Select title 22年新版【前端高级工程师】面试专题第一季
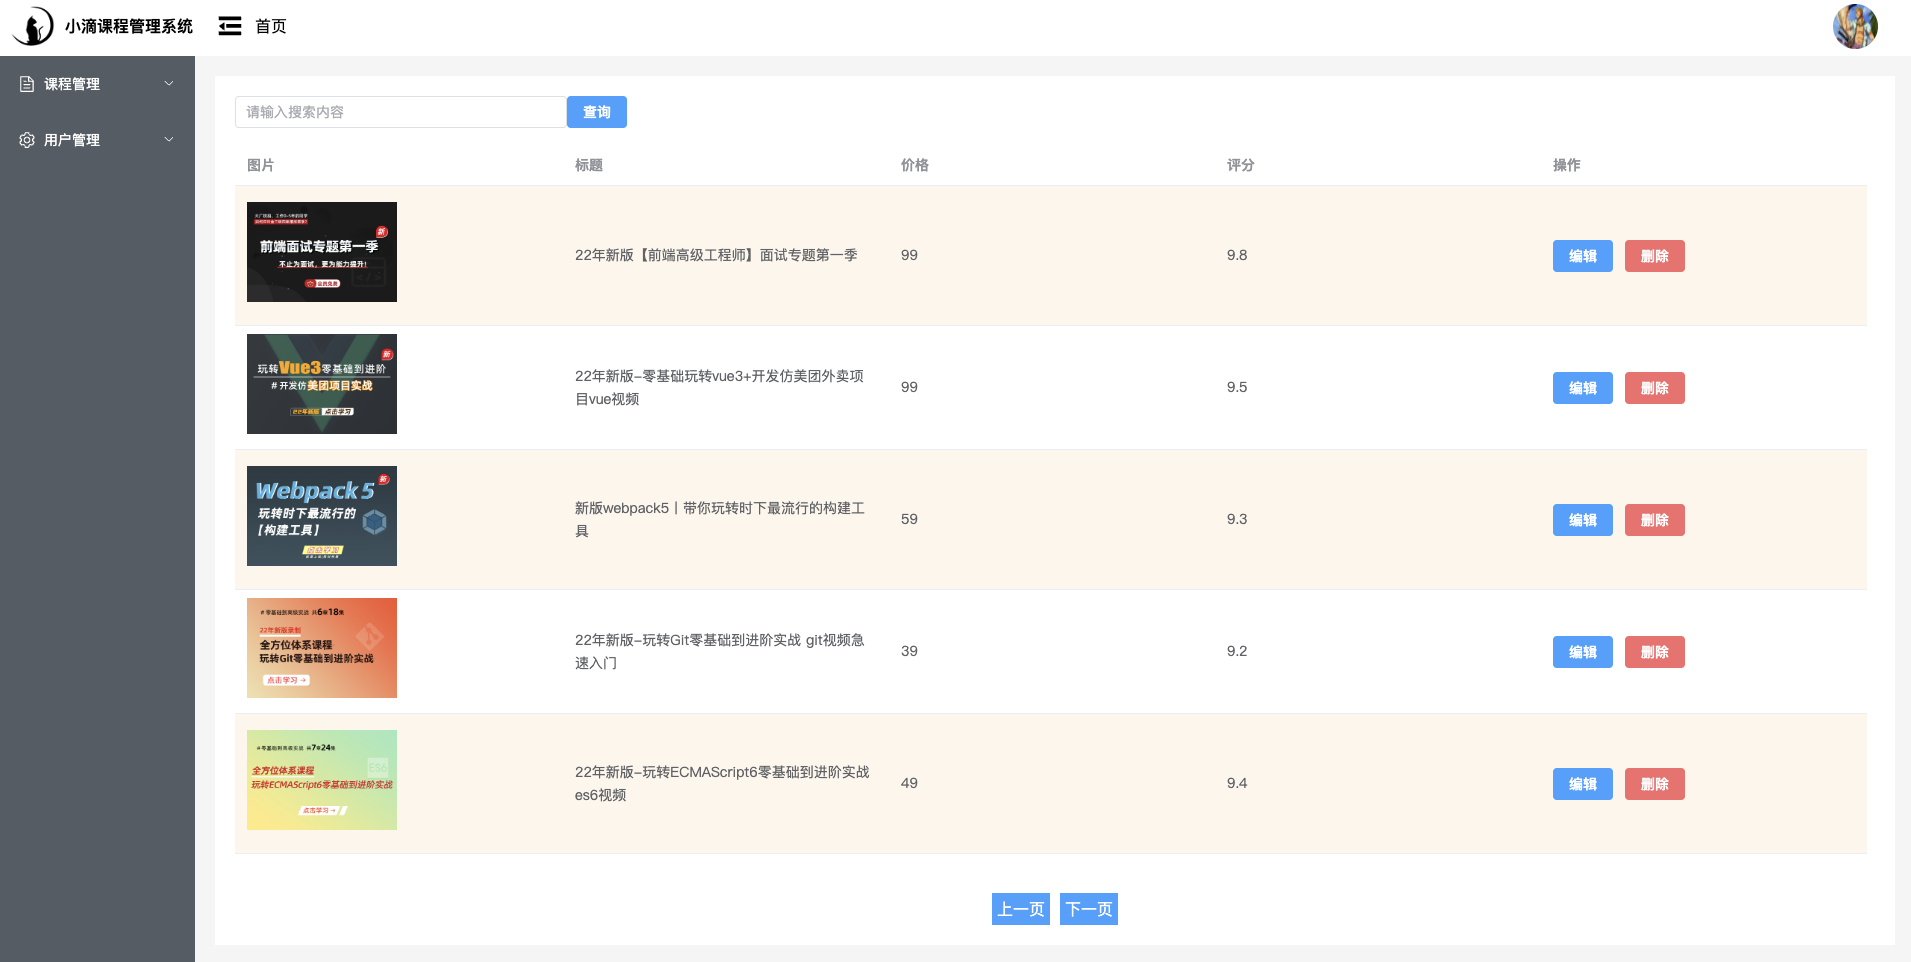 tap(716, 255)
